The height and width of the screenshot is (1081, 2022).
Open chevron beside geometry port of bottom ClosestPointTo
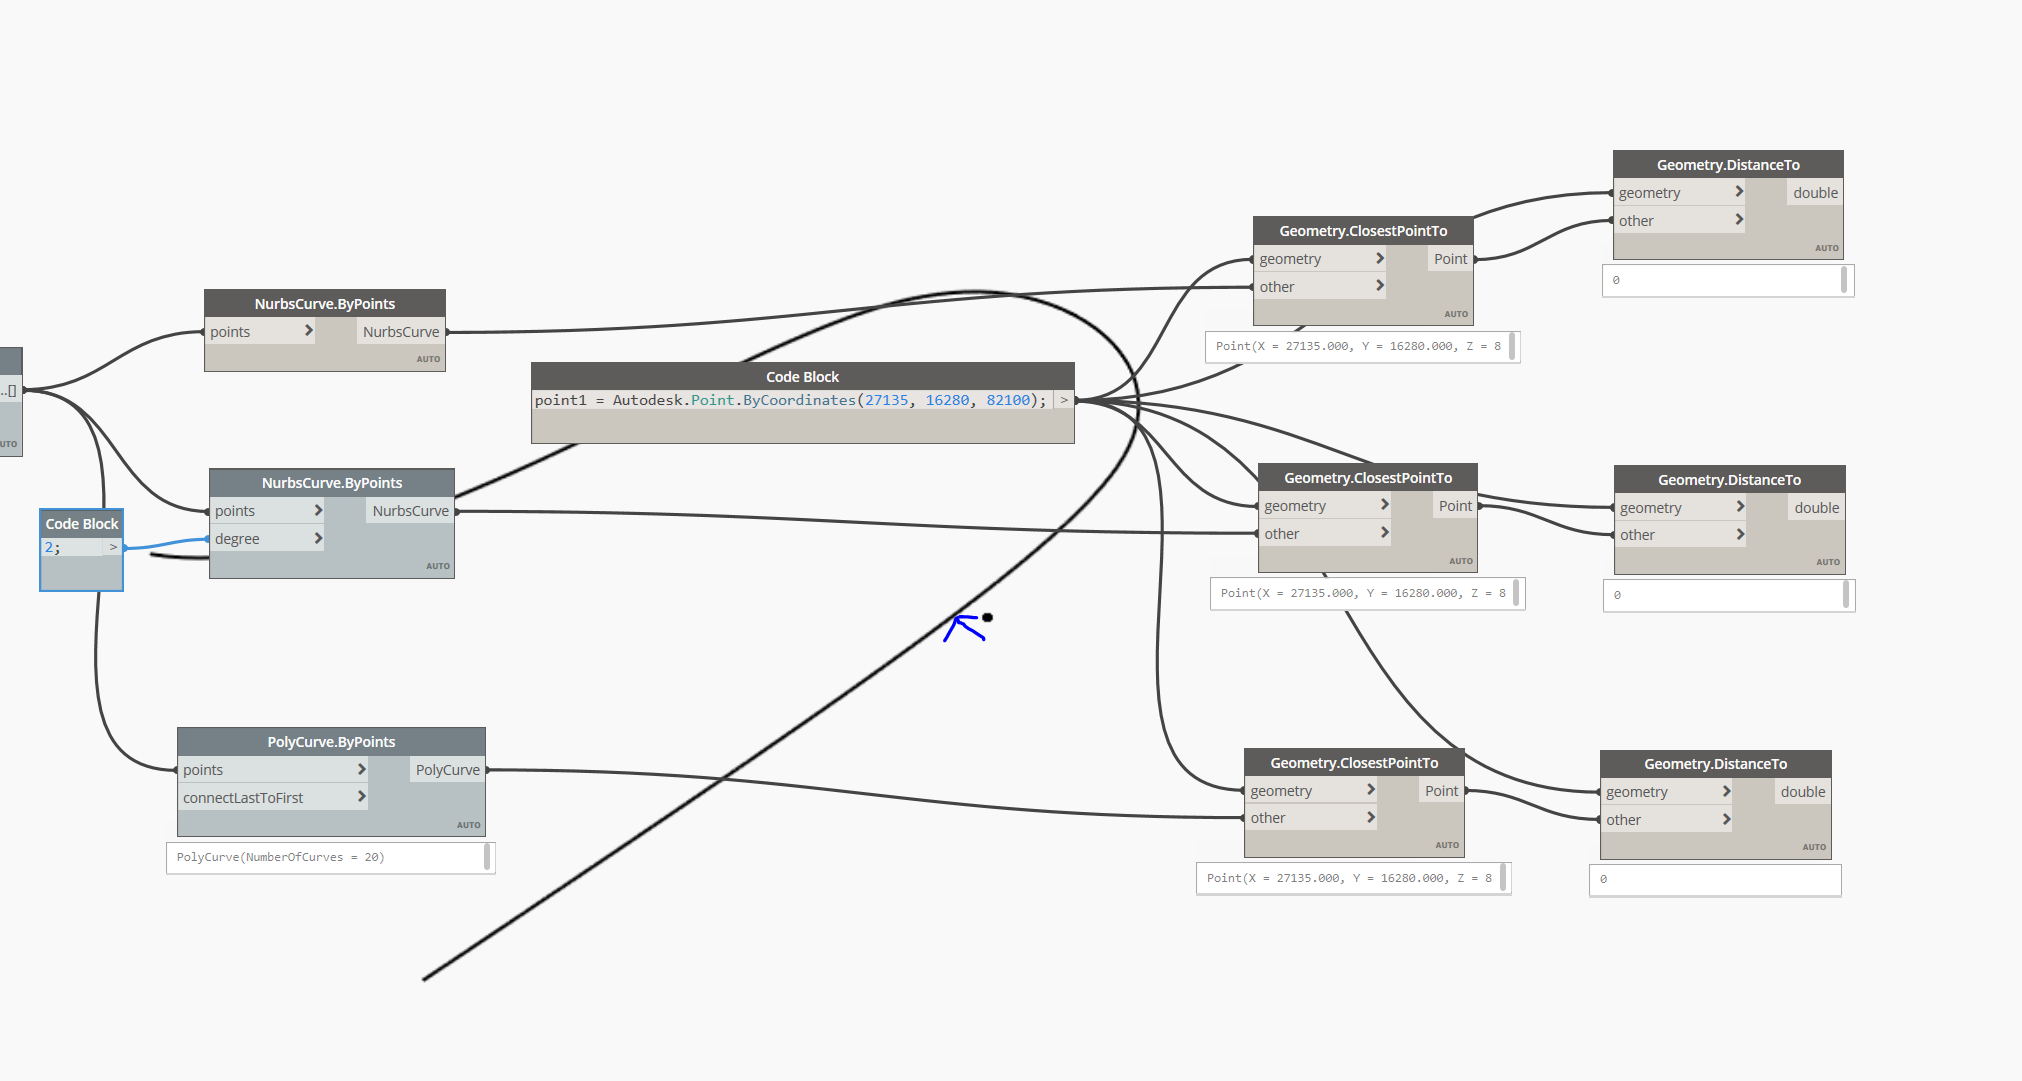pyautogui.click(x=1371, y=790)
